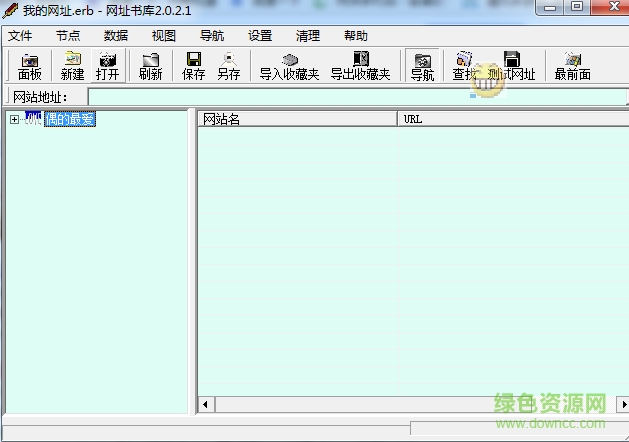629x442 pixels.
Task: Toggle the 导航 navigation toolbar button
Action: tap(422, 66)
